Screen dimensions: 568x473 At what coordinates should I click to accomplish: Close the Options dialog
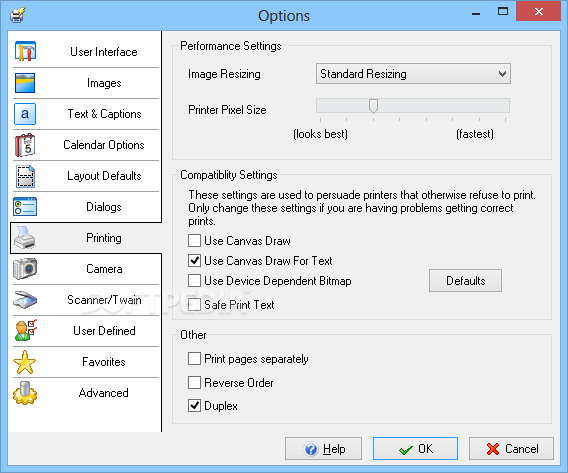pyautogui.click(x=539, y=12)
